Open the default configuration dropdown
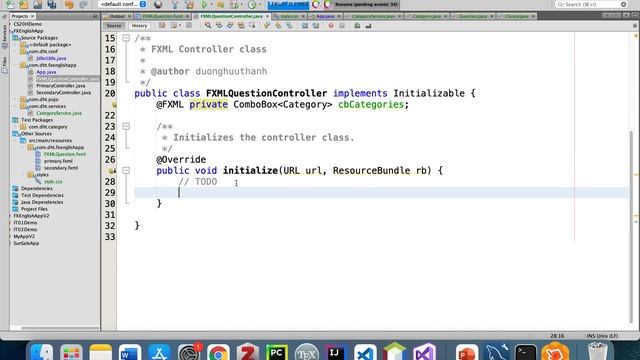The image size is (640, 360). tap(122, 4)
